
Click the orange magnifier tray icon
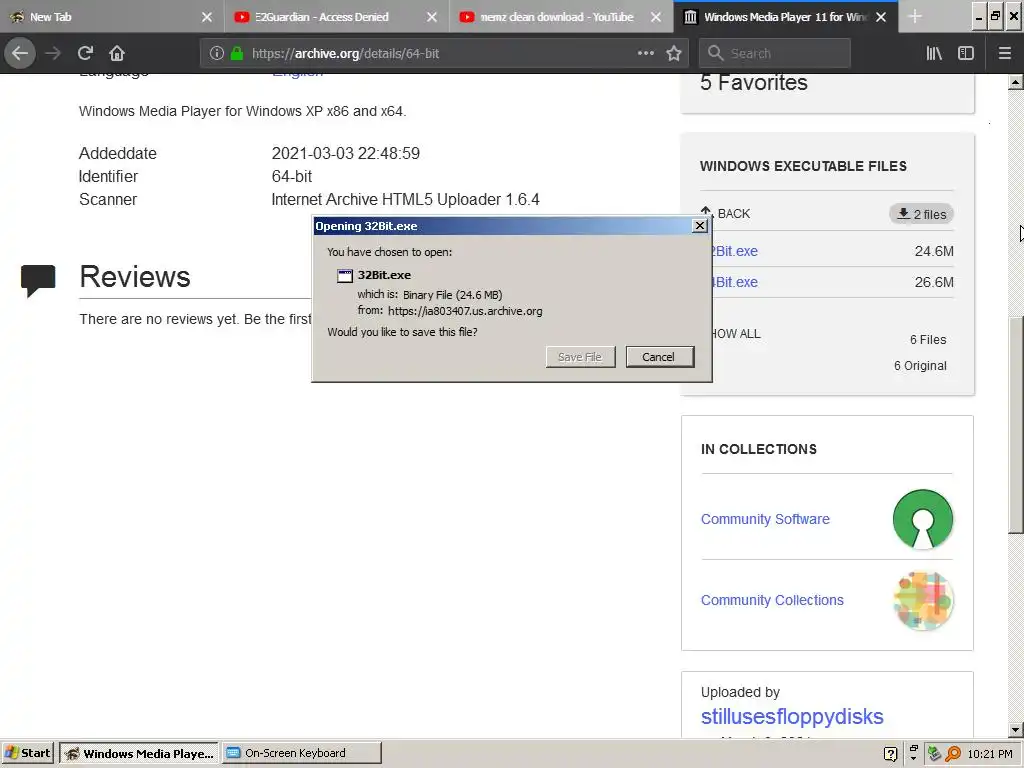[x=953, y=754]
